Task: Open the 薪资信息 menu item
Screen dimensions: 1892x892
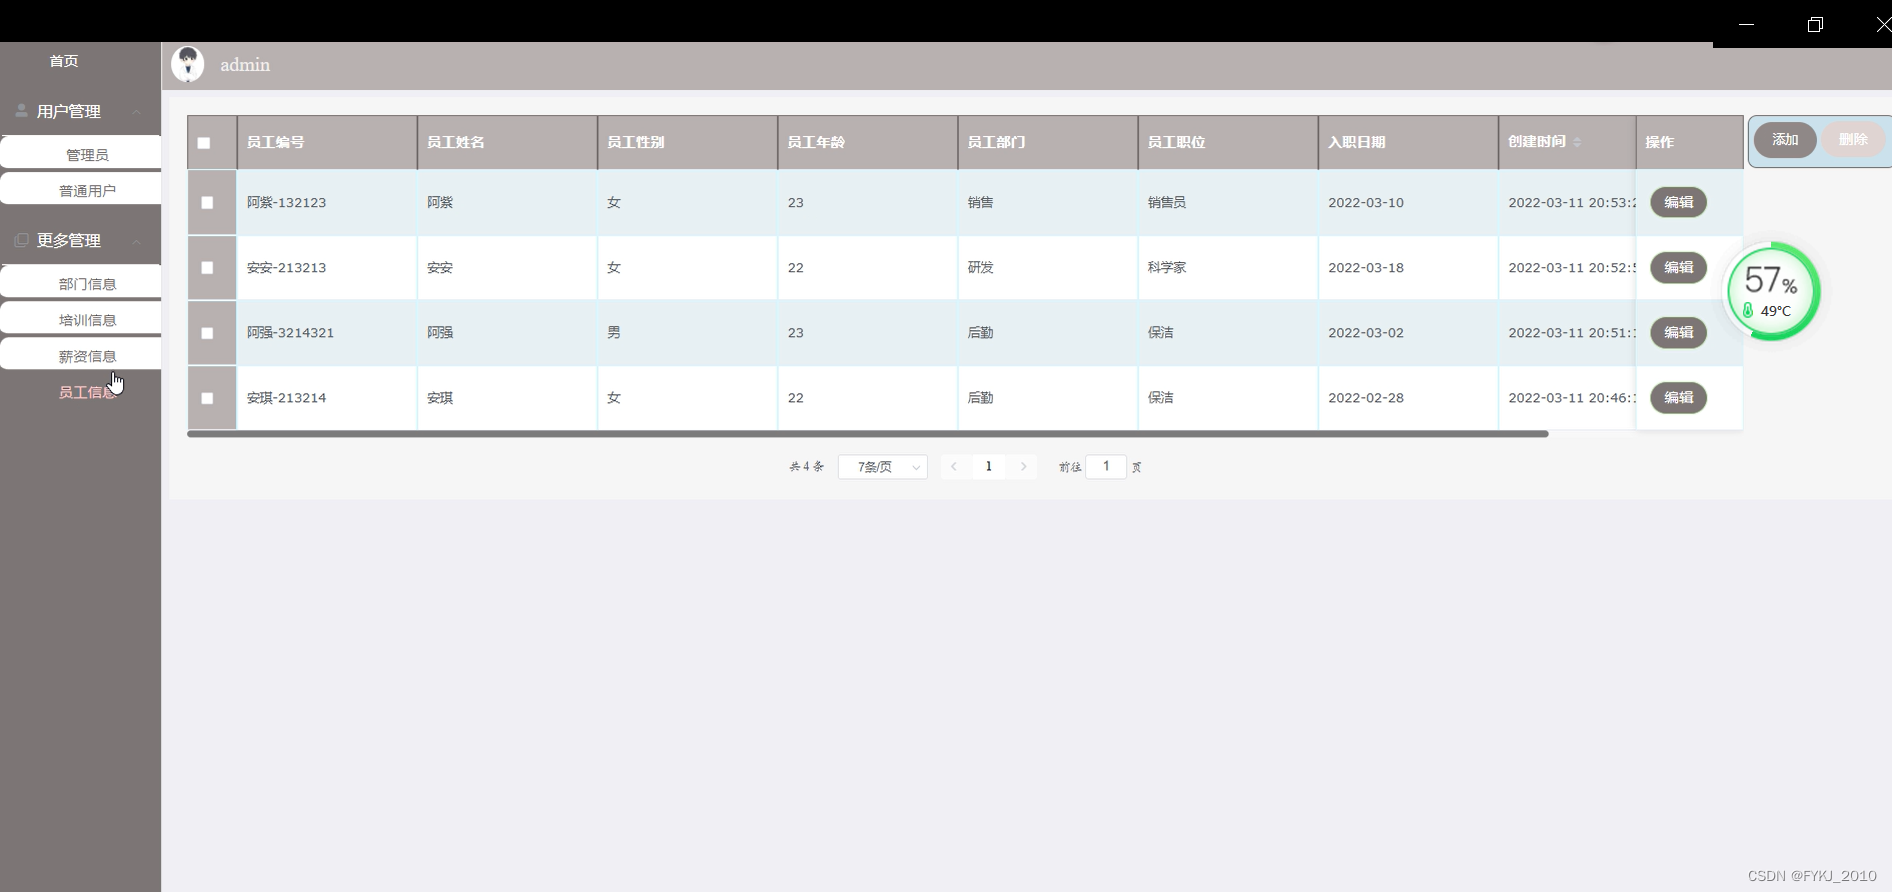Action: [81, 354]
